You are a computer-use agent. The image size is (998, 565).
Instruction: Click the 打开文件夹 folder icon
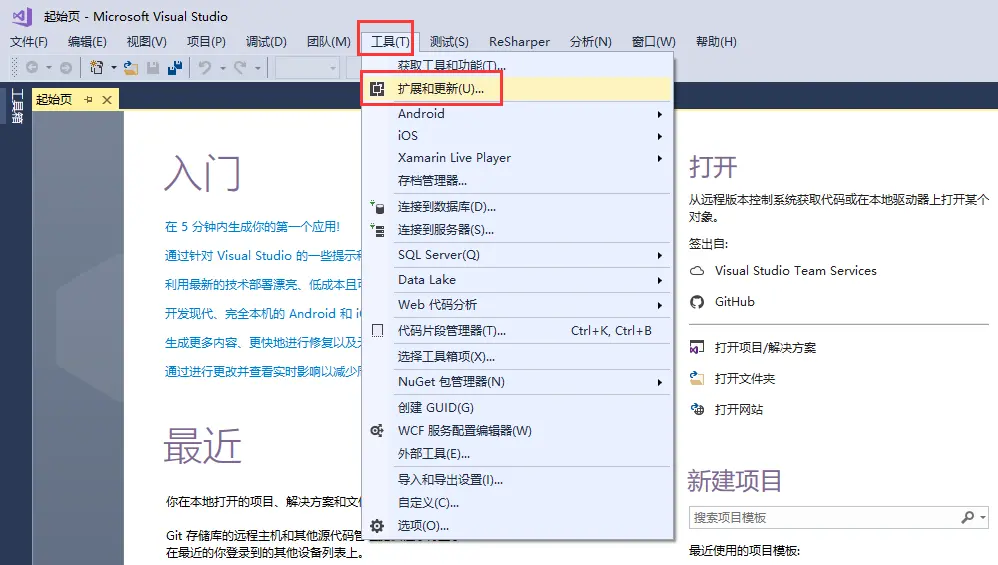click(697, 379)
